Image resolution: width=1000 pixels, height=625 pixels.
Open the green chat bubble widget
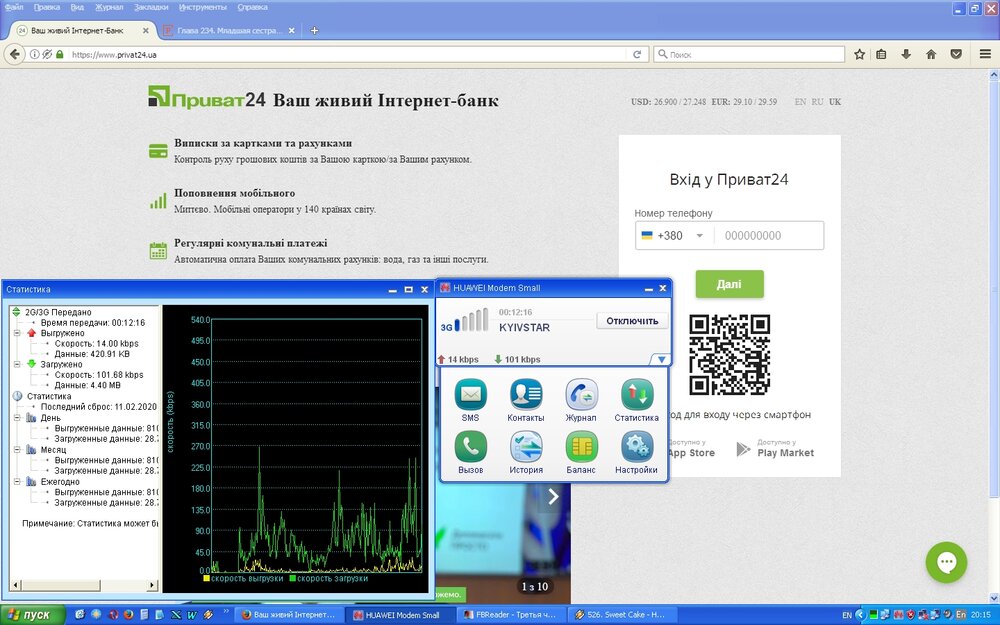click(946, 562)
